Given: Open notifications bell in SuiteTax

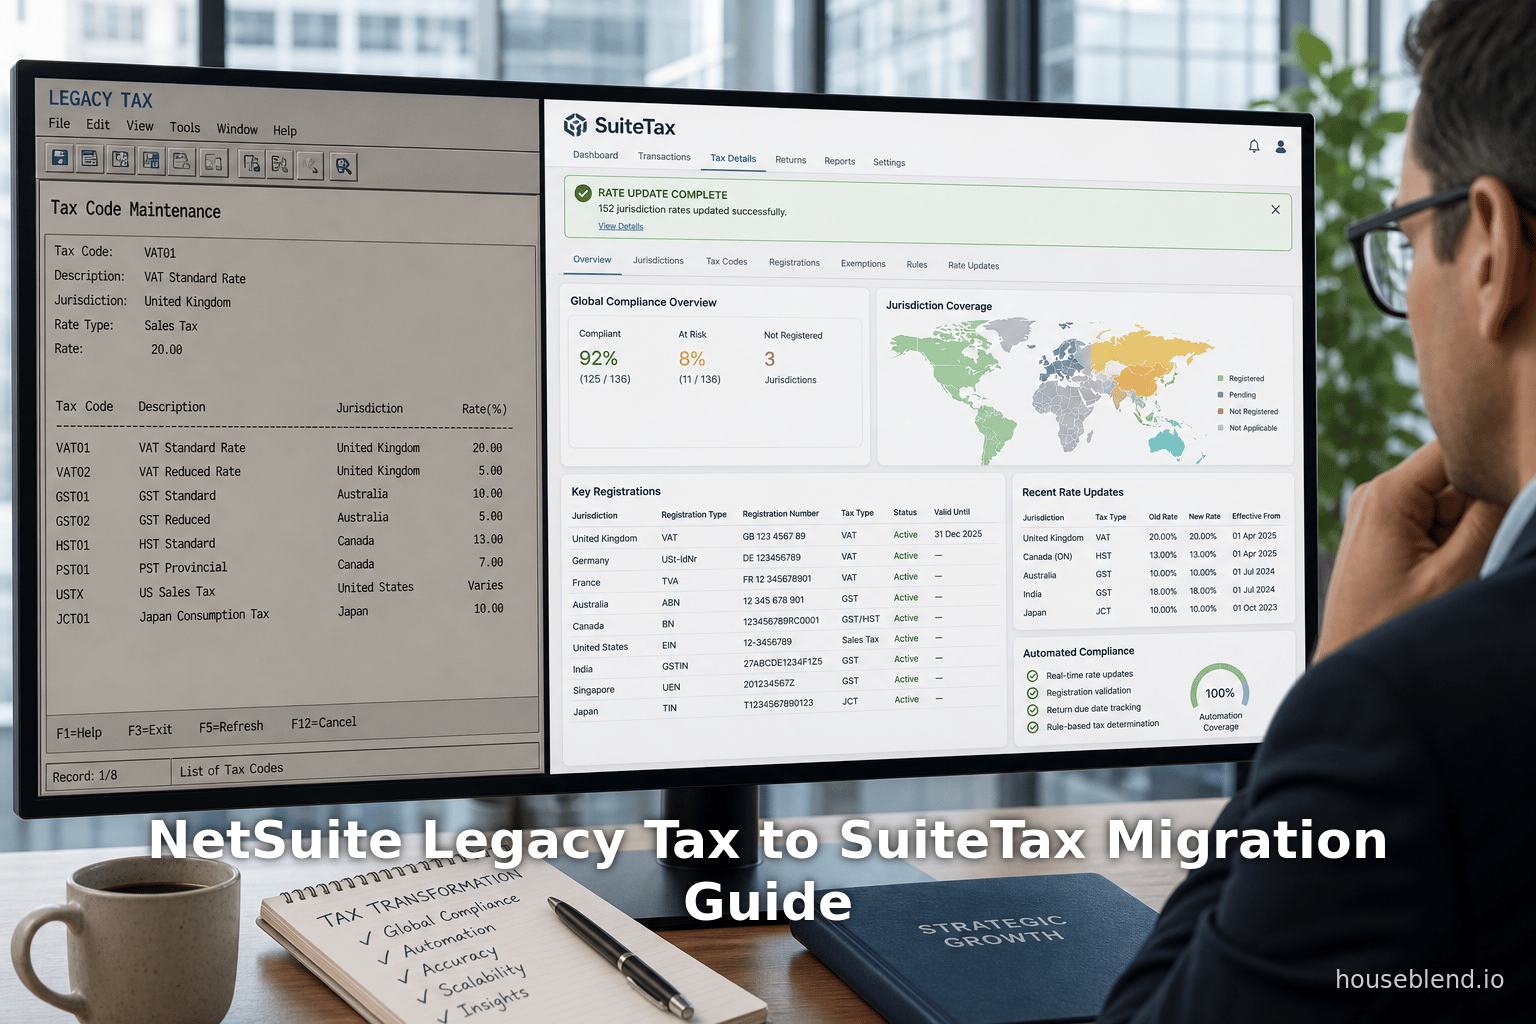Looking at the screenshot, I should coord(1254,146).
